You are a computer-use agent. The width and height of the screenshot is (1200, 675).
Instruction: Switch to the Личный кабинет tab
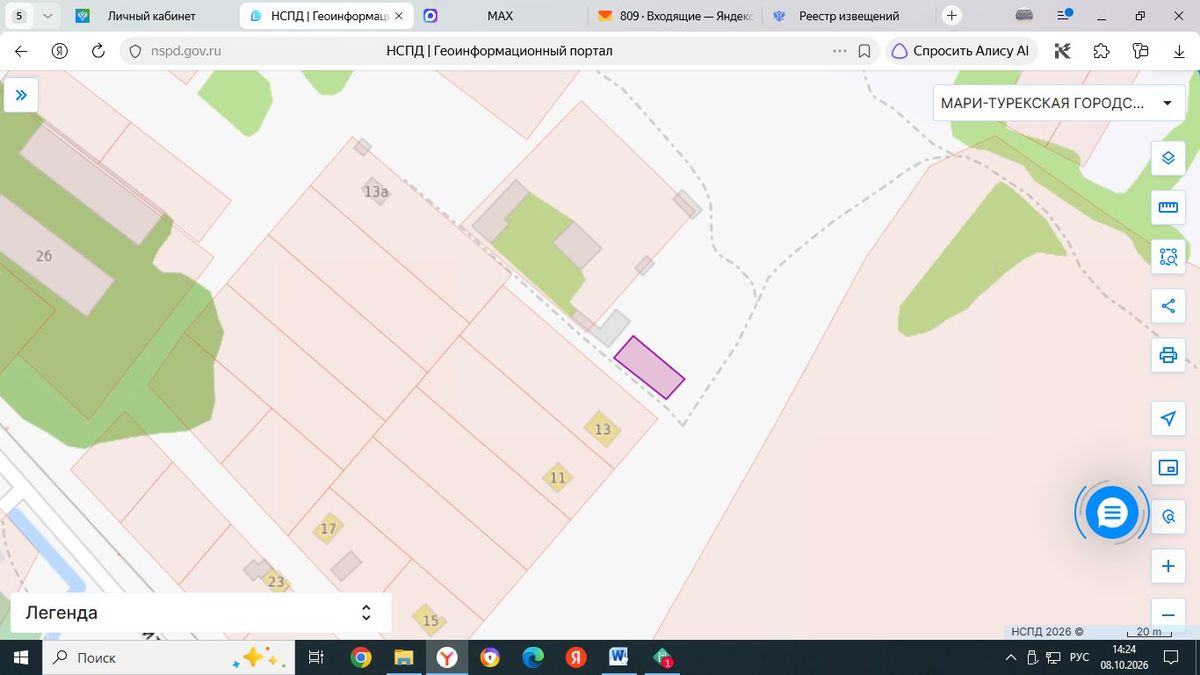(152, 16)
